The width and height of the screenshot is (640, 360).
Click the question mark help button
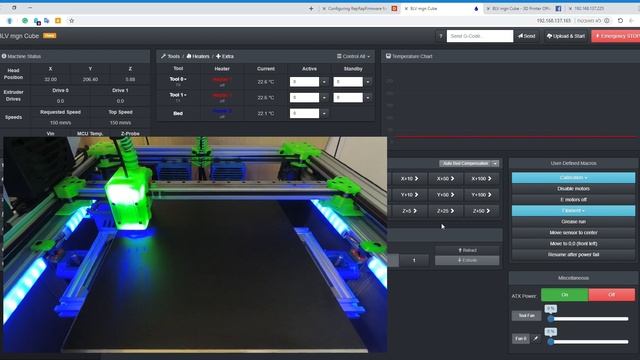(440, 36)
